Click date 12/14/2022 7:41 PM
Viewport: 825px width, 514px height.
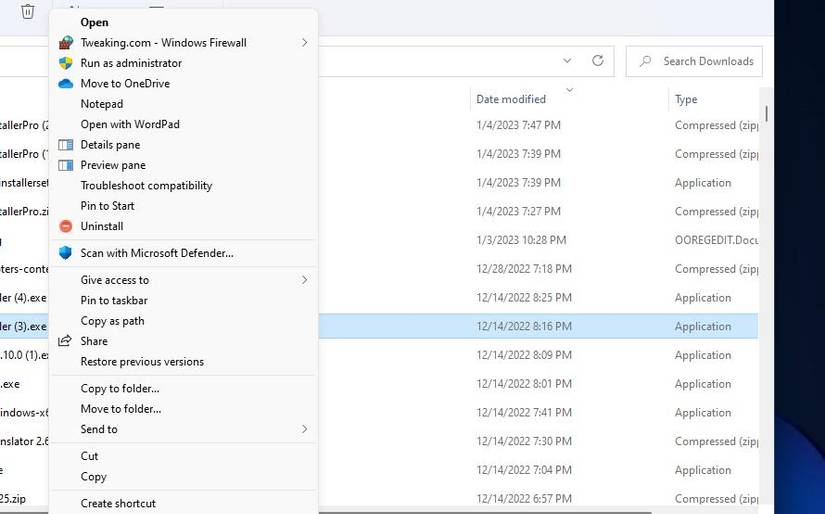tap(524, 413)
